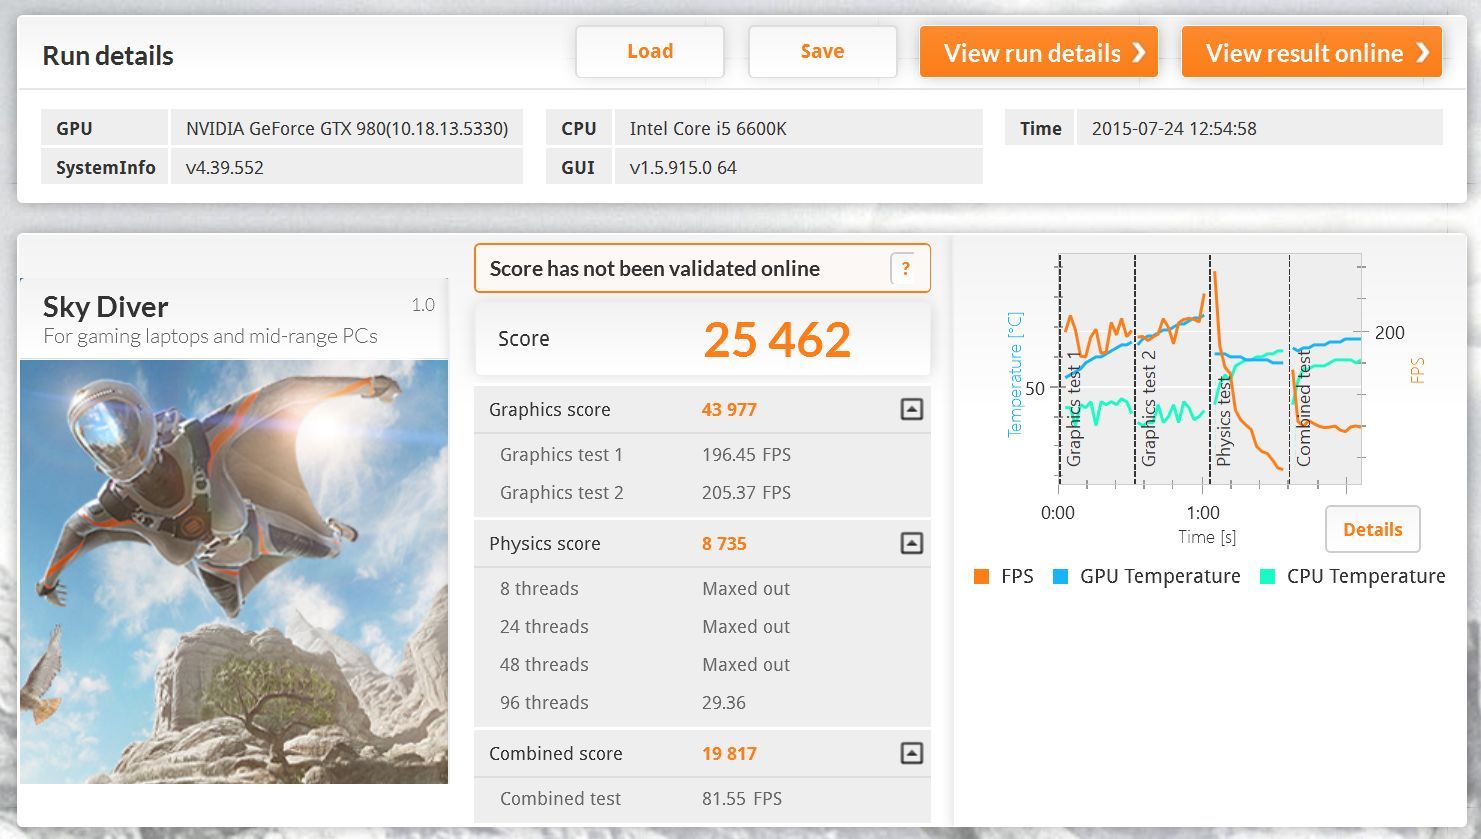1481x839 pixels.
Task: Click the Details button under the chart
Action: tap(1372, 530)
